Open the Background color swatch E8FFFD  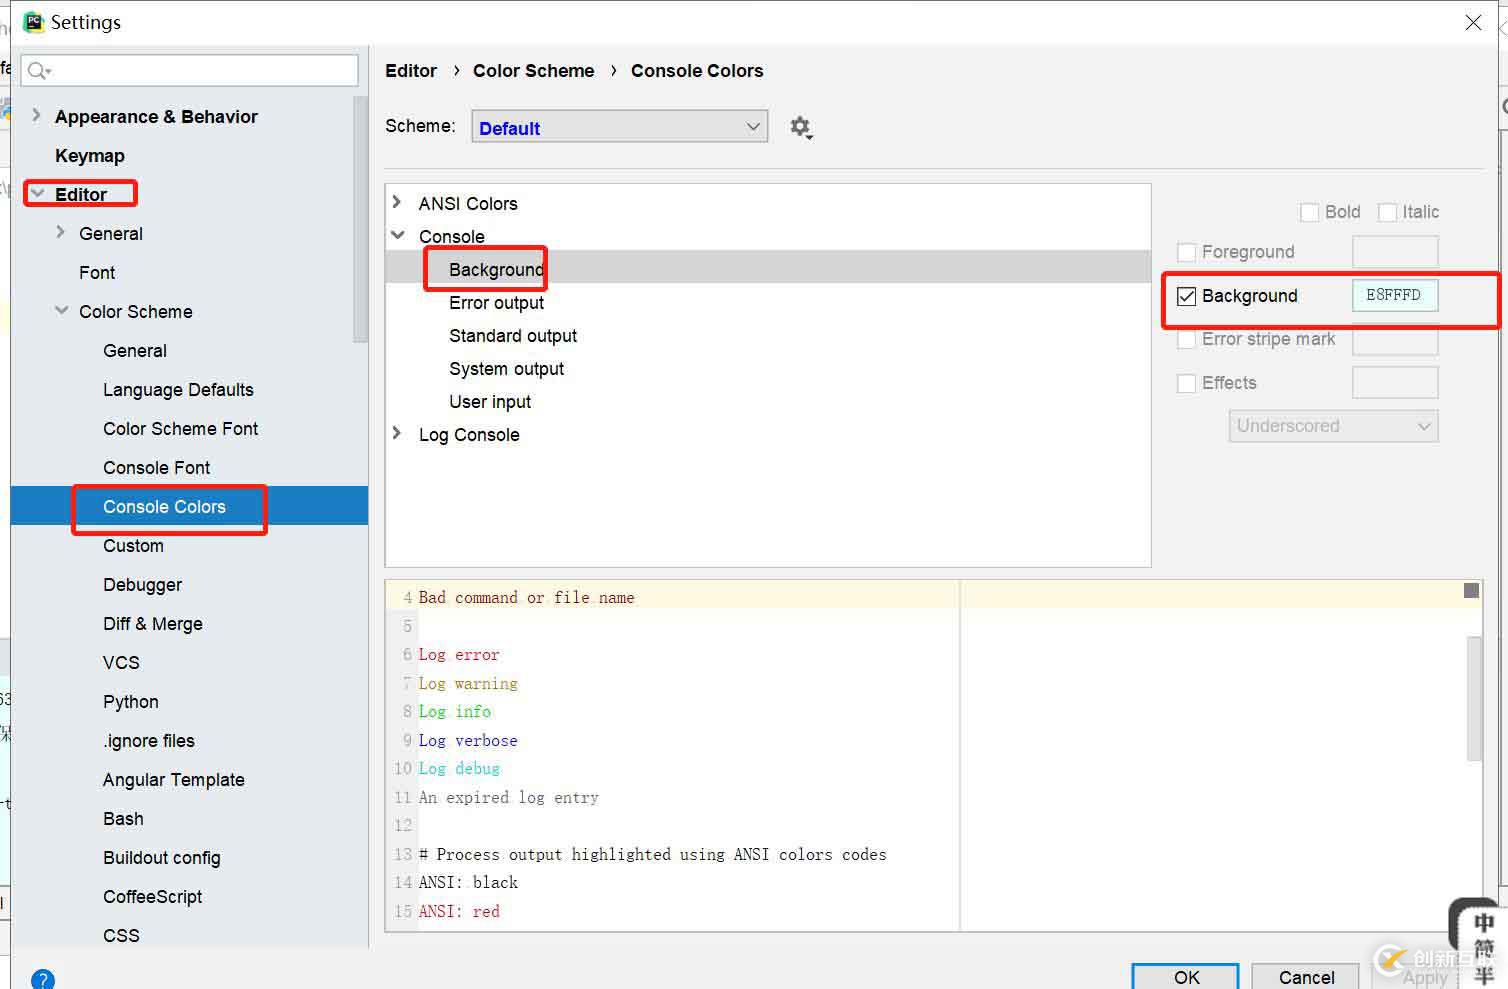coord(1394,296)
